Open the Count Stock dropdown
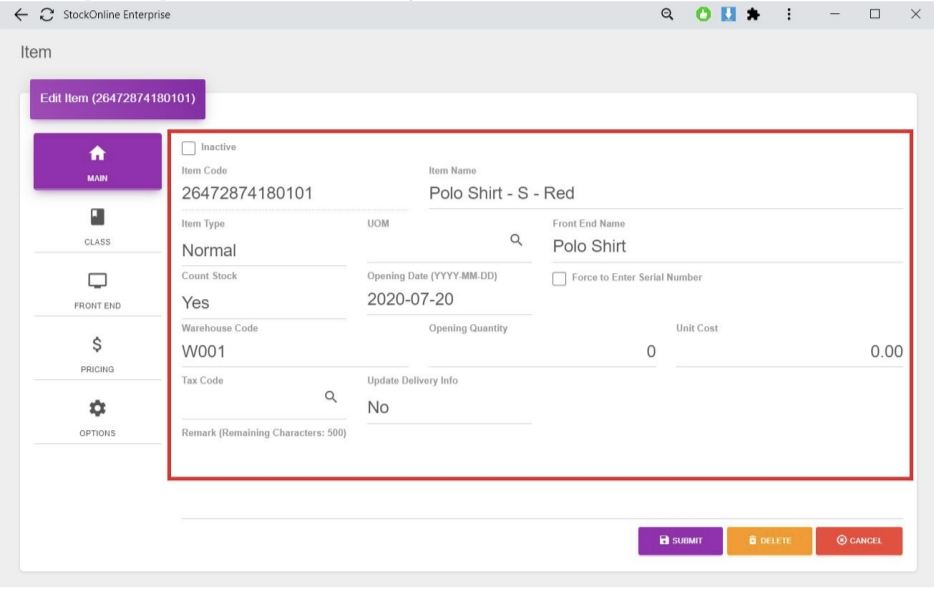936x590 pixels. (x=263, y=303)
